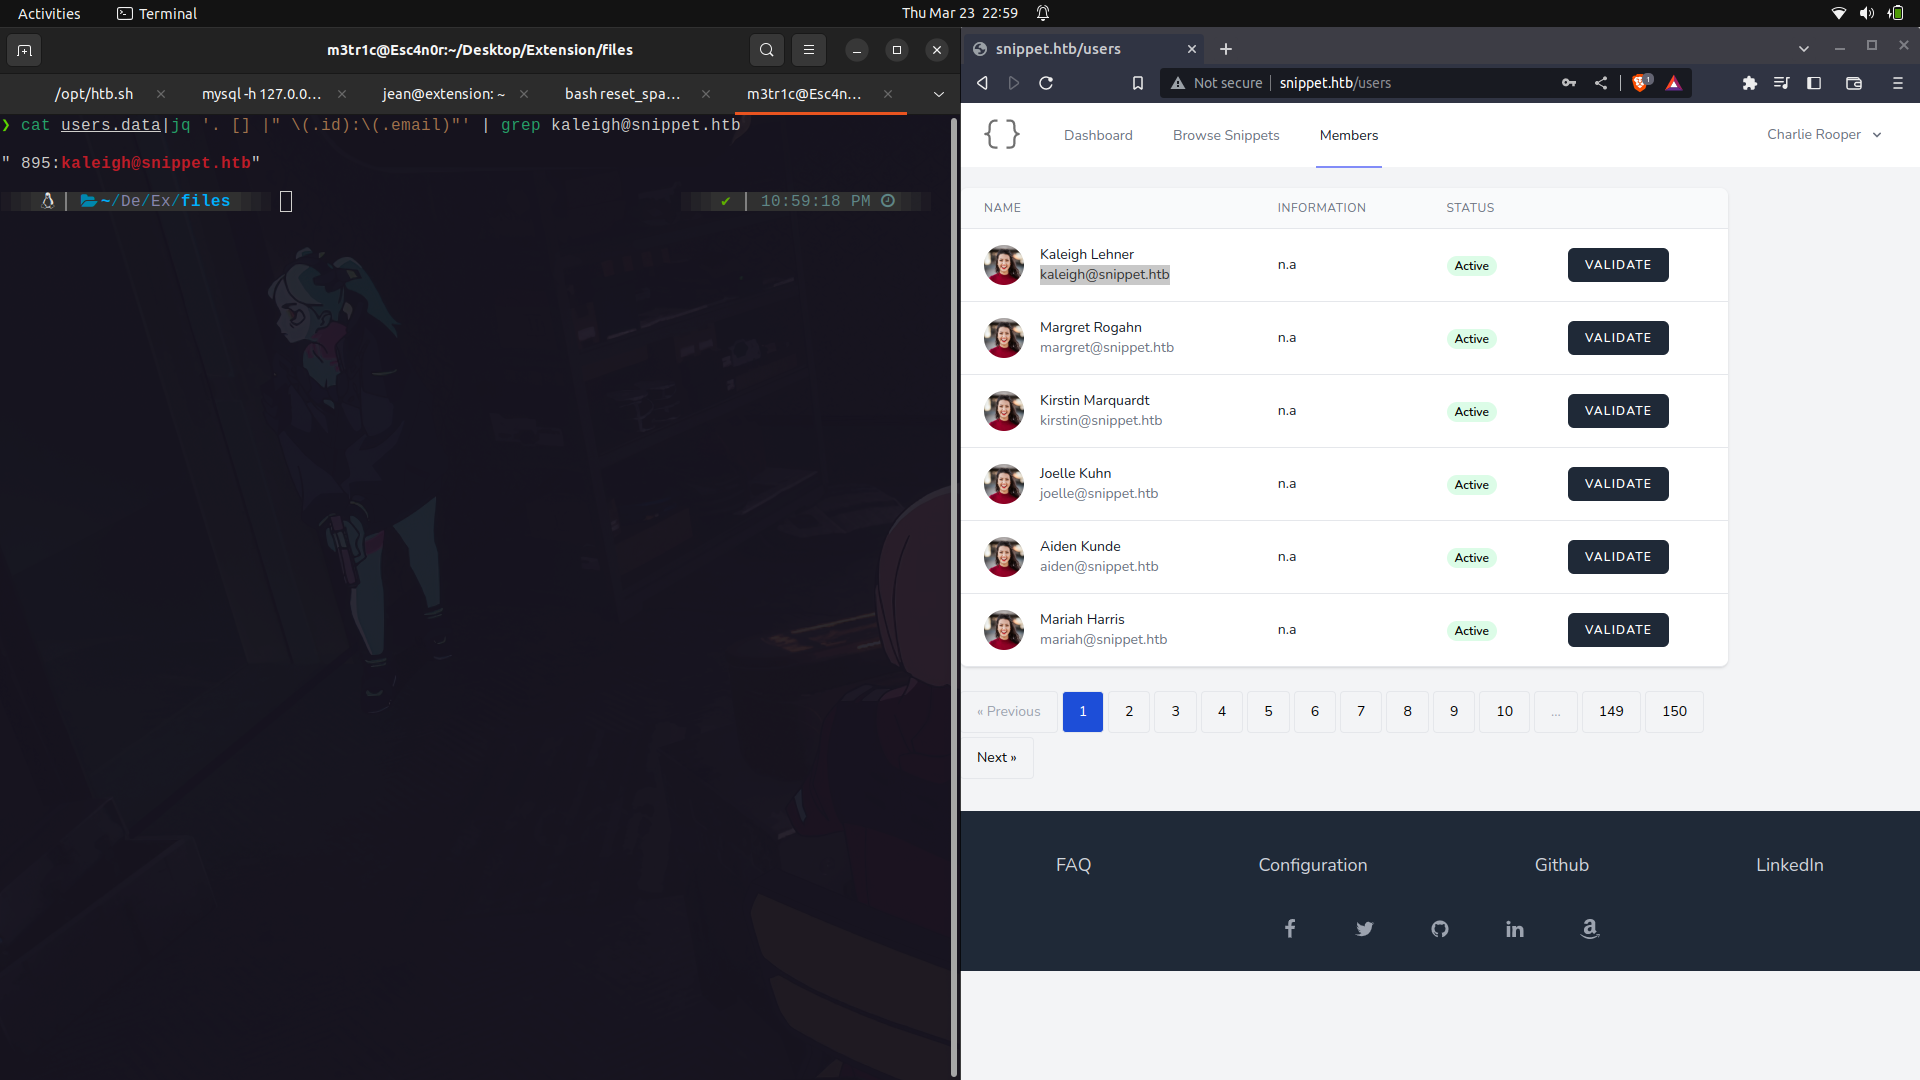Image resolution: width=1920 pixels, height=1080 pixels.
Task: Go to pagination page 150
Action: [1674, 711]
